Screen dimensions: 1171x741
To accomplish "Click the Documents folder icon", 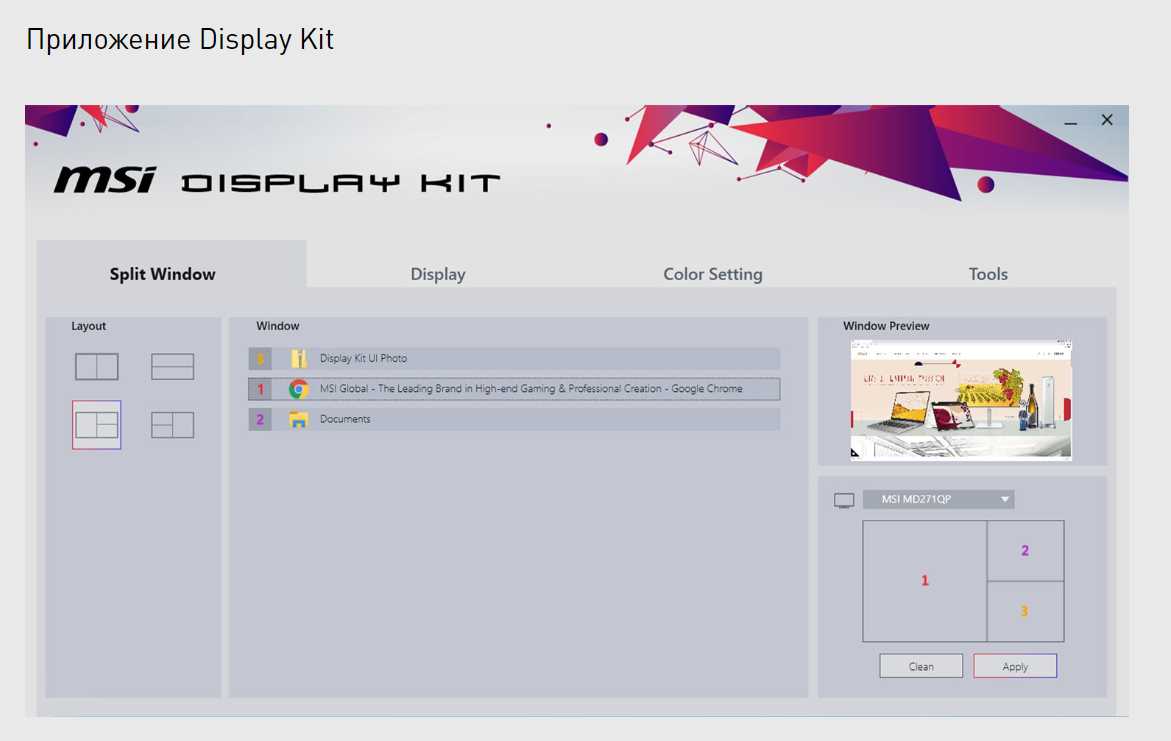I will pyautogui.click(x=298, y=419).
